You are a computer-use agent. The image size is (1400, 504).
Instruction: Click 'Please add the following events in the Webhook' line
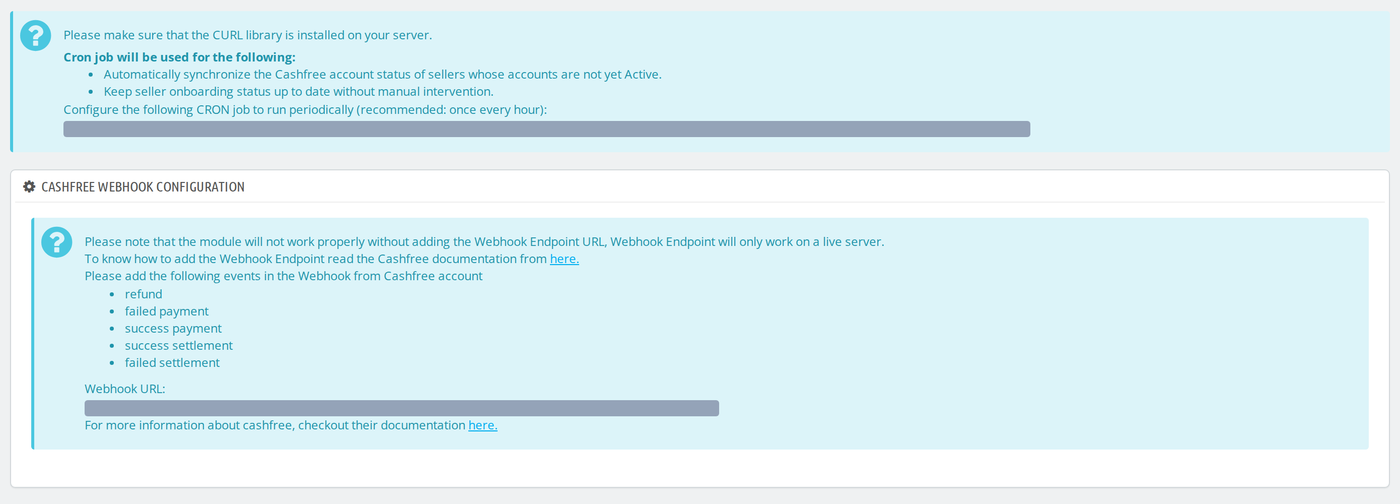tap(283, 276)
